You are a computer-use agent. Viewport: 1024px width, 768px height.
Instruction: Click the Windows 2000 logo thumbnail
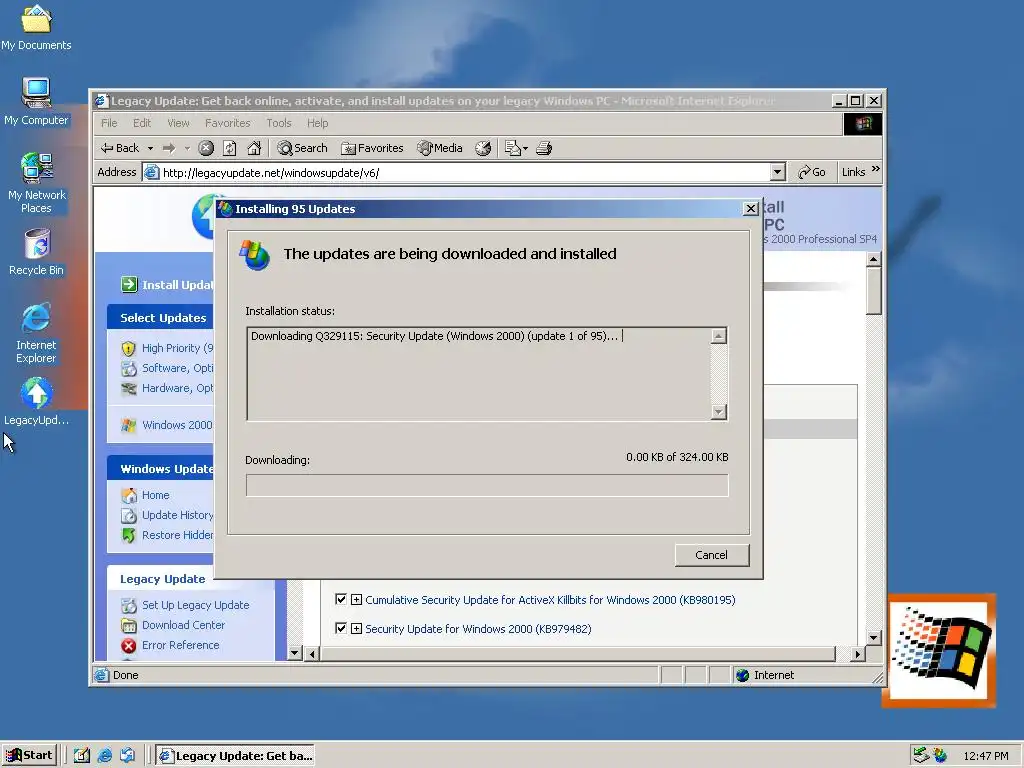click(x=939, y=650)
